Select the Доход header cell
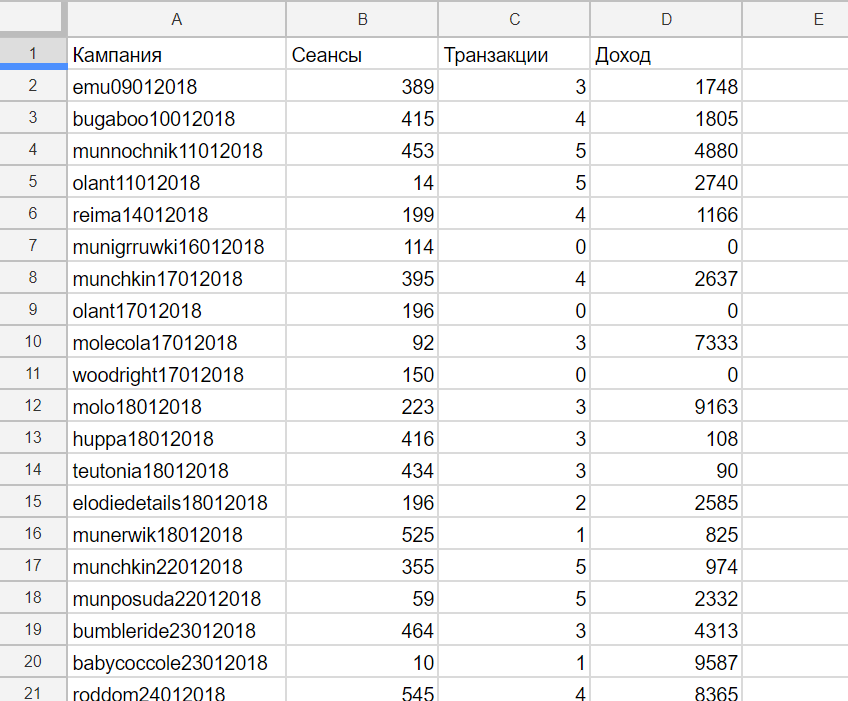Viewport: 848px width, 701px height. click(x=666, y=55)
